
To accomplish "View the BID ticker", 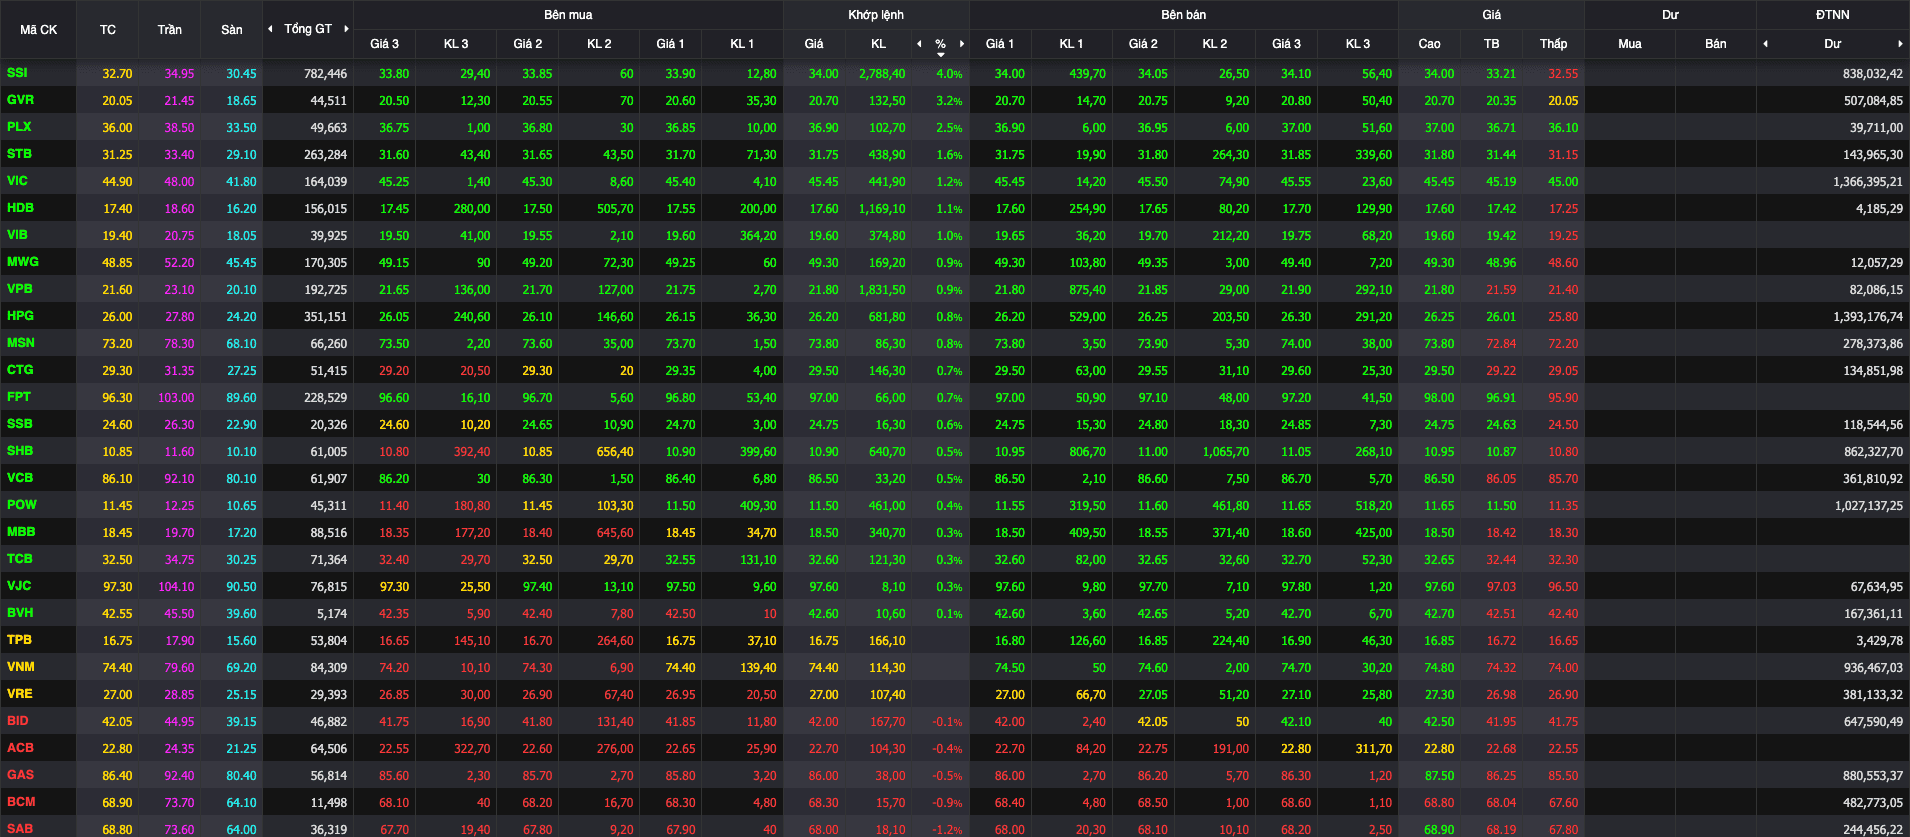I will (x=17, y=721).
